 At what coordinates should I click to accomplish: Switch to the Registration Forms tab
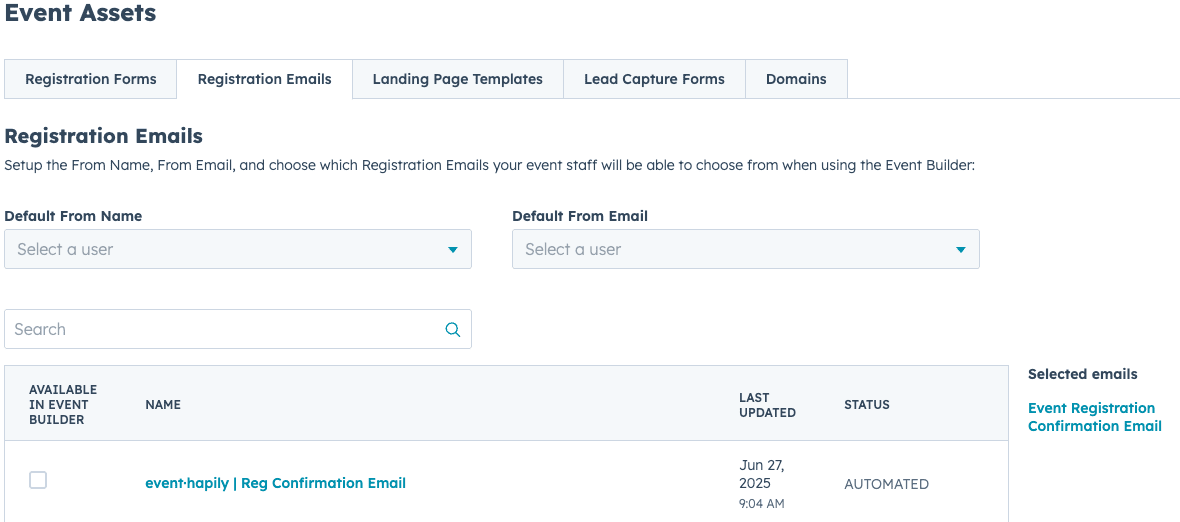point(91,79)
